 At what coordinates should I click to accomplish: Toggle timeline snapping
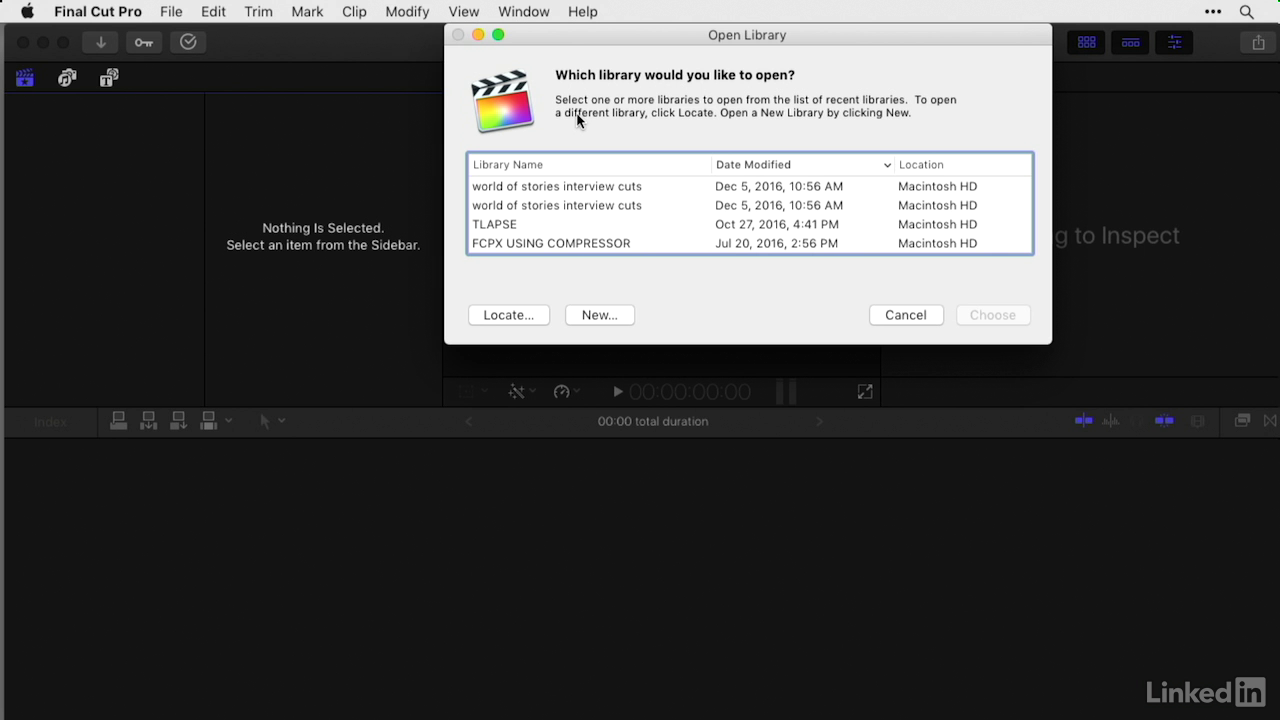click(1164, 421)
